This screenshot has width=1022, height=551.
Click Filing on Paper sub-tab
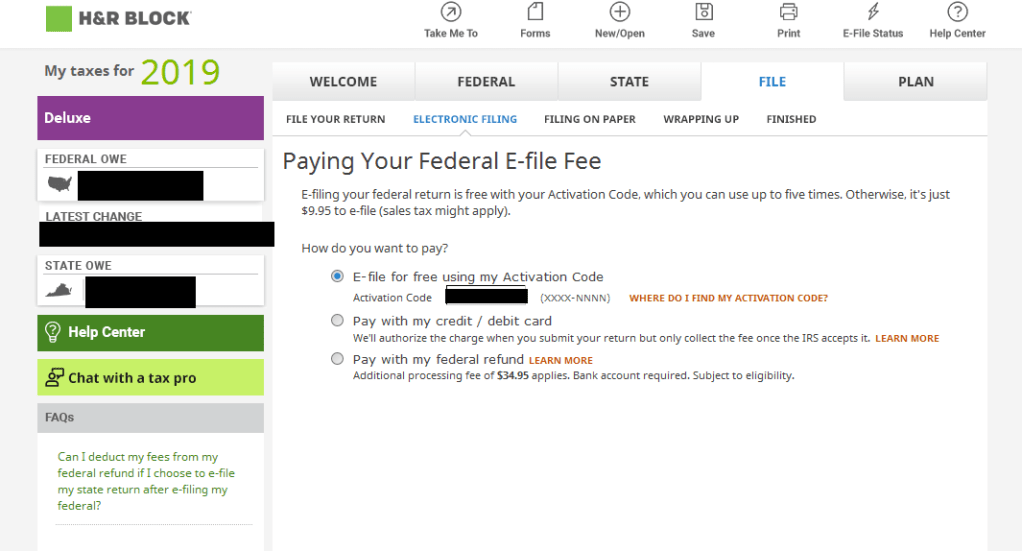pos(590,119)
